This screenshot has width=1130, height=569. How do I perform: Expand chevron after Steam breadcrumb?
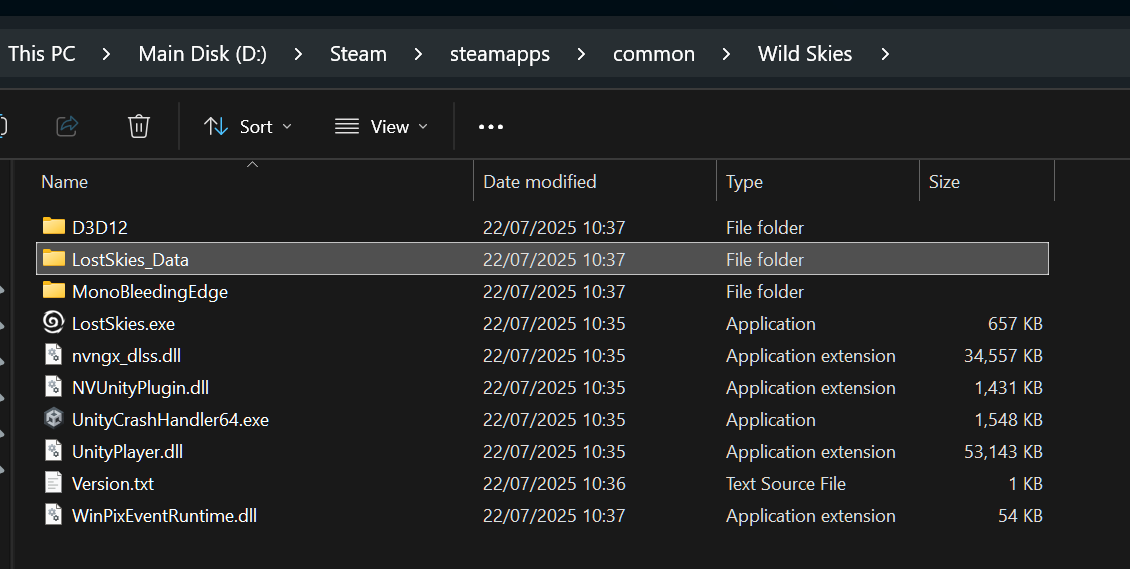coord(418,54)
